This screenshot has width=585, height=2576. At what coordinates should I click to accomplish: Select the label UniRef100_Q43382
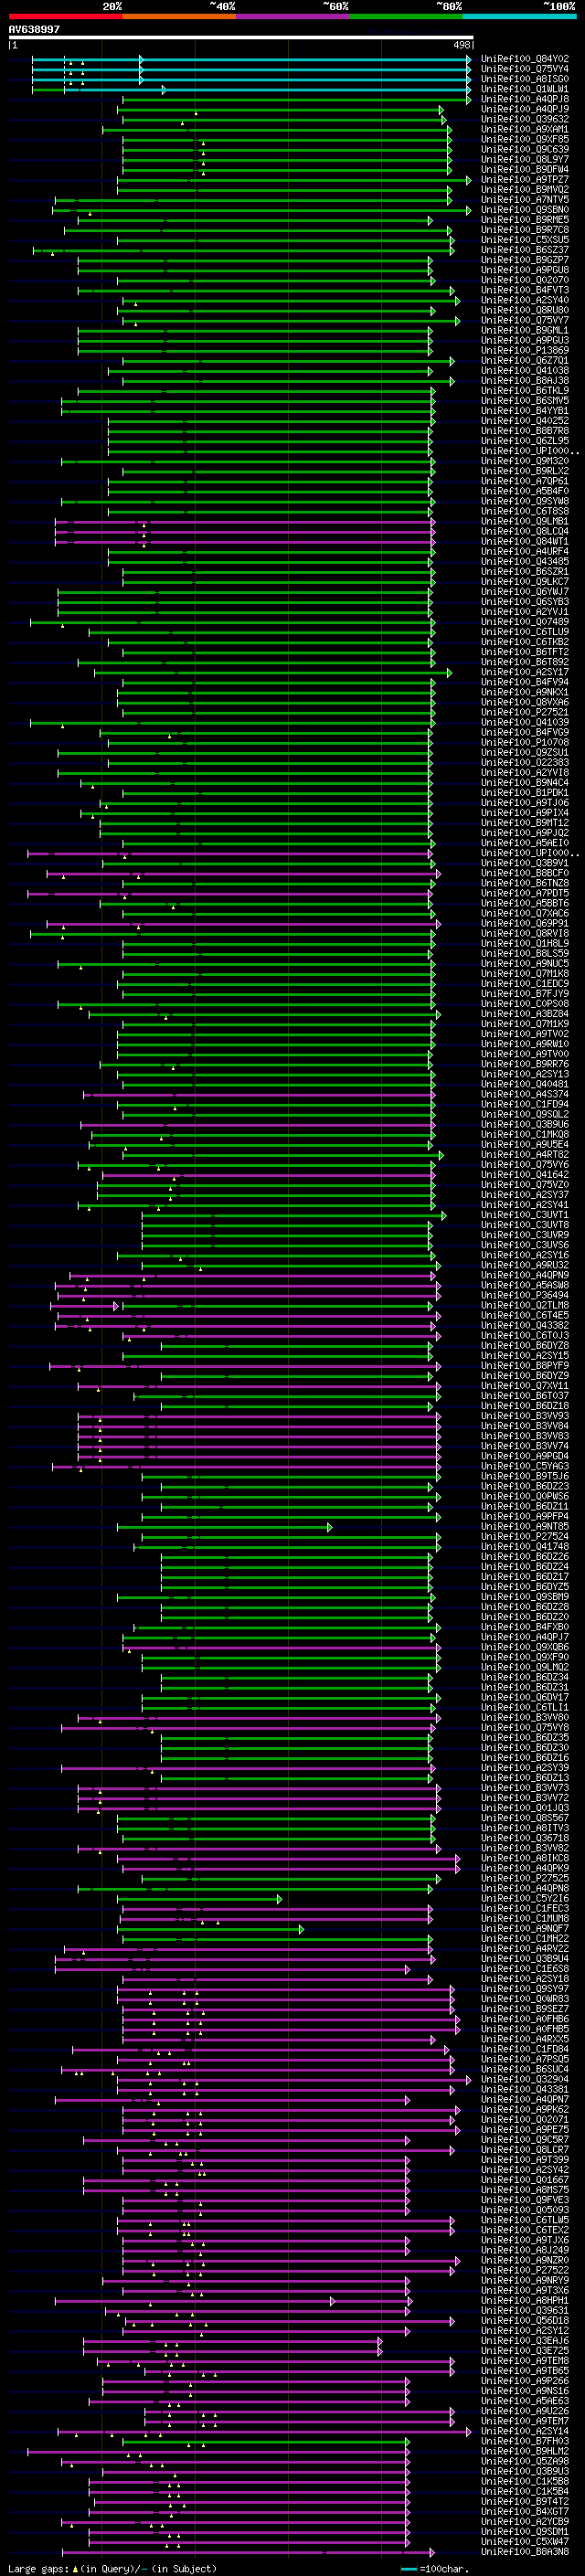525,1326
